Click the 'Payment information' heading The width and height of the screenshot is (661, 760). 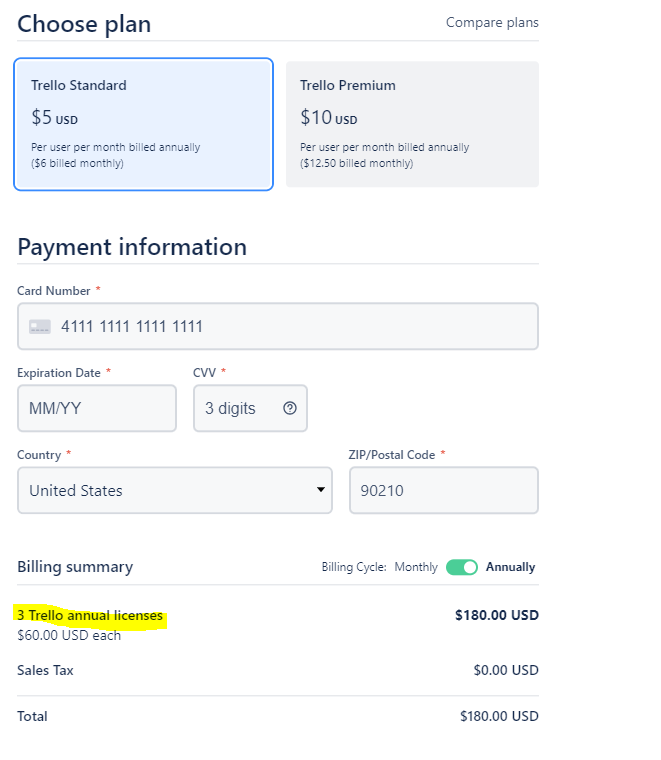(x=132, y=247)
